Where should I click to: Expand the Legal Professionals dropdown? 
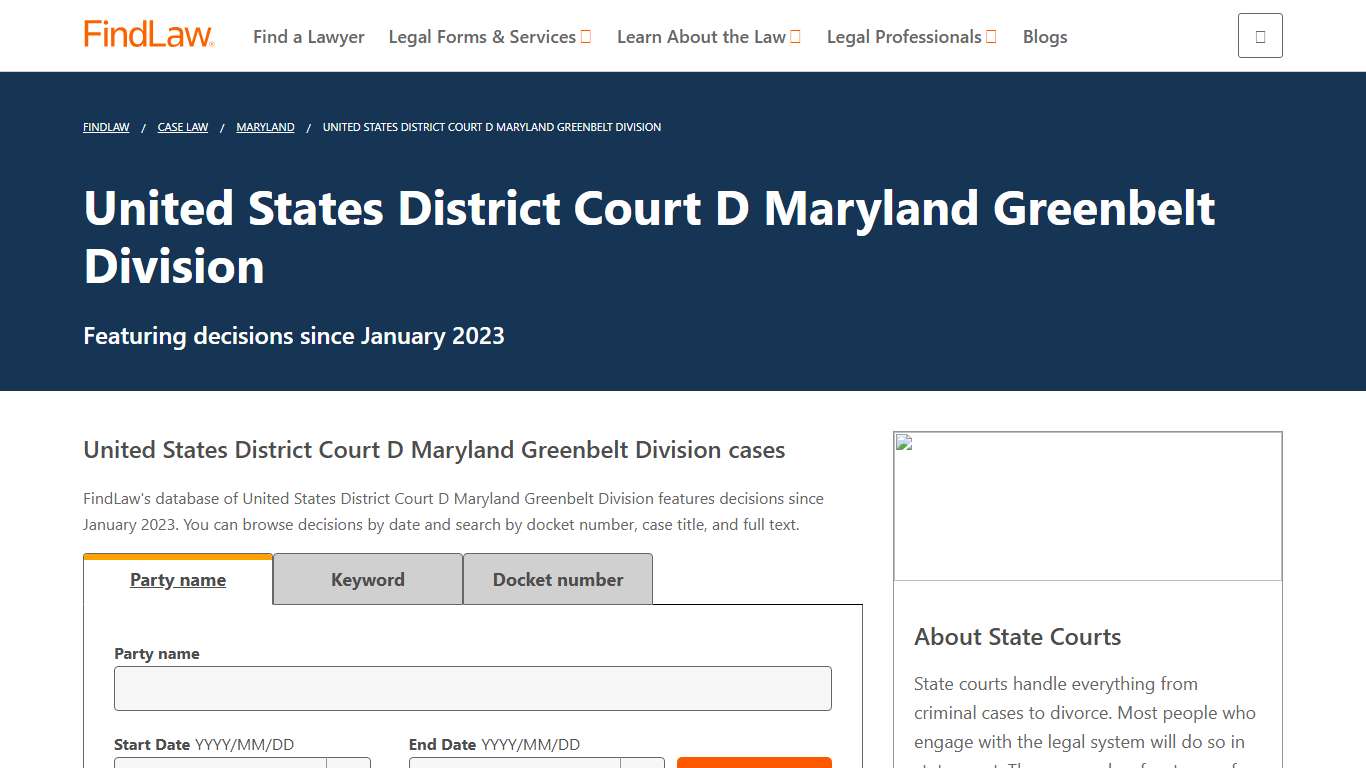910,36
